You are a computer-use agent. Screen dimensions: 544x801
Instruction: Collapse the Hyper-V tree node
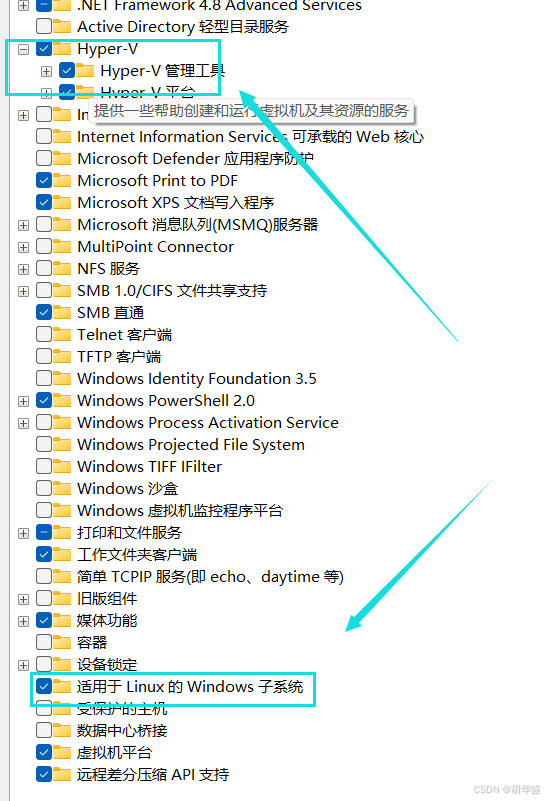[x=23, y=50]
